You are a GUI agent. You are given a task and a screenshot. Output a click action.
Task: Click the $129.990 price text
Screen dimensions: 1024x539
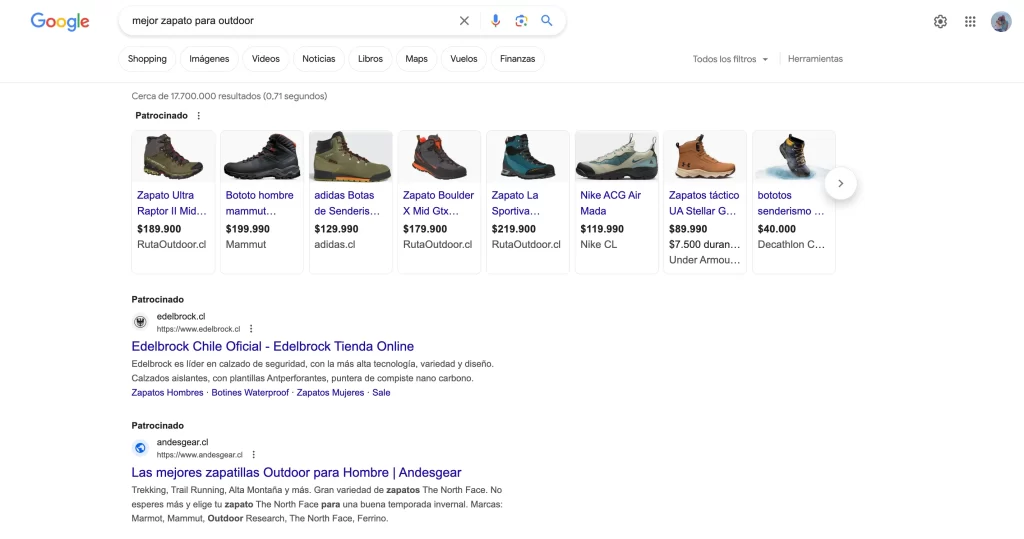336,229
